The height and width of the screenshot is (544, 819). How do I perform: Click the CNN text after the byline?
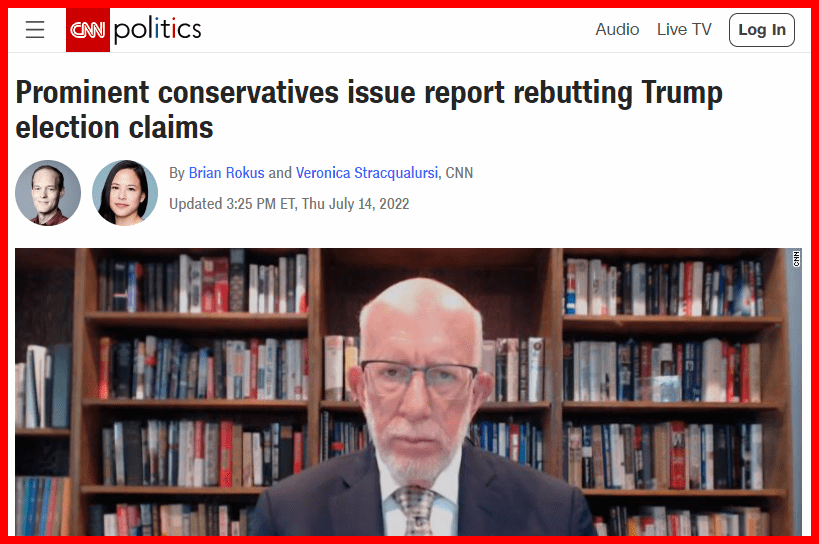pyautogui.click(x=459, y=173)
